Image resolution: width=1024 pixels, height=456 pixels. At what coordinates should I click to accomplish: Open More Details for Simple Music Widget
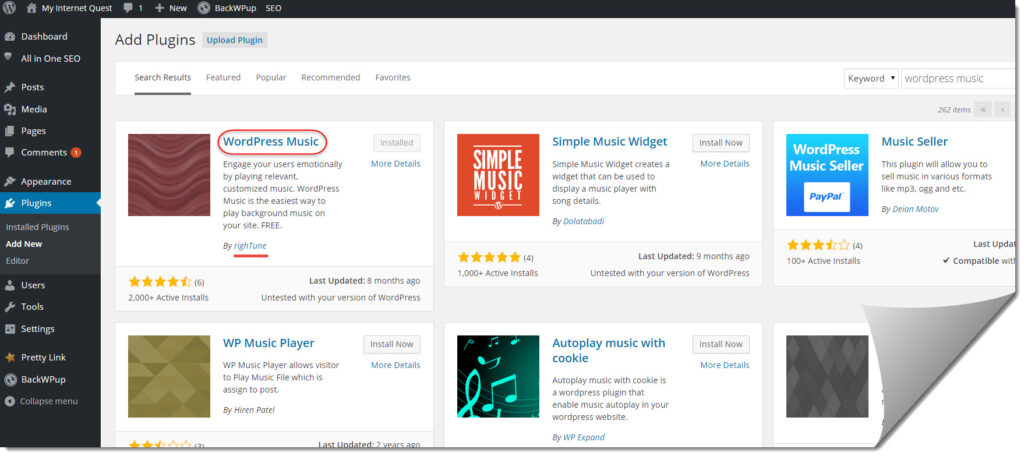[x=725, y=163]
